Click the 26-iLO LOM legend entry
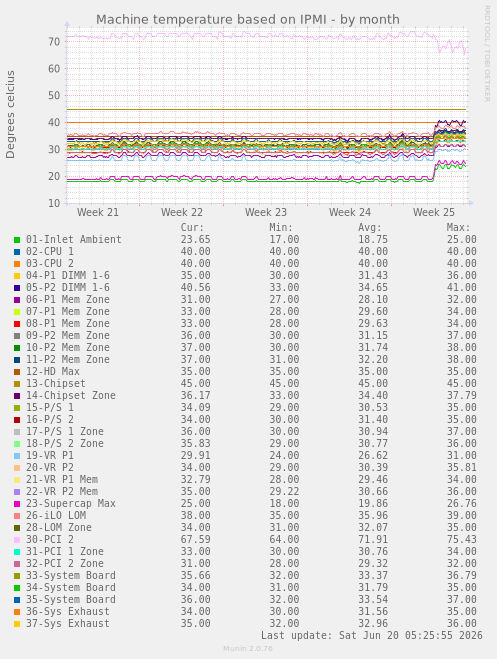 pyautogui.click(x=55, y=515)
